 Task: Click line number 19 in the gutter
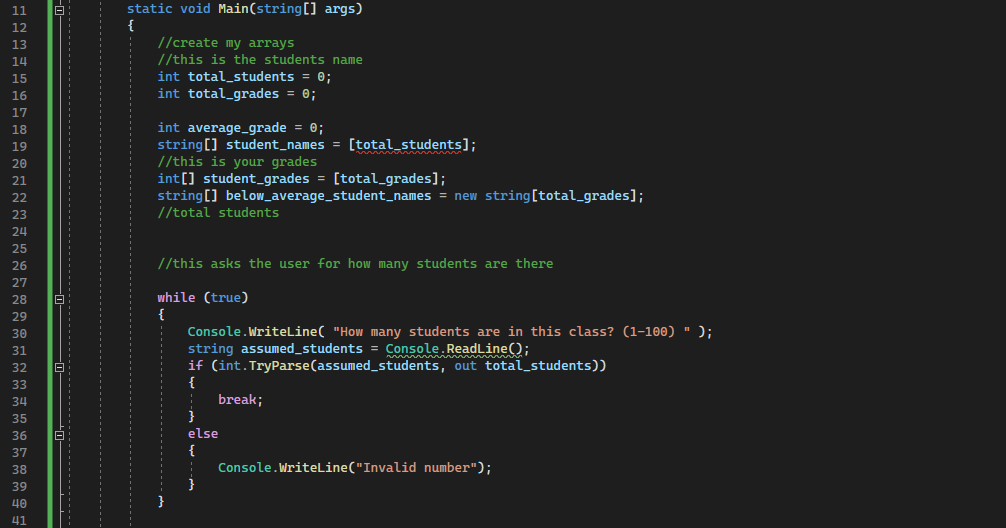point(19,146)
